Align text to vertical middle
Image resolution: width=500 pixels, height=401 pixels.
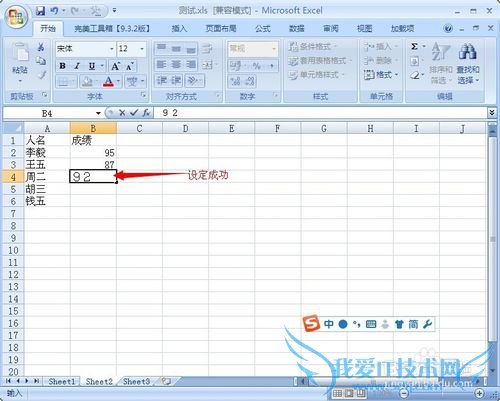(x=176, y=49)
